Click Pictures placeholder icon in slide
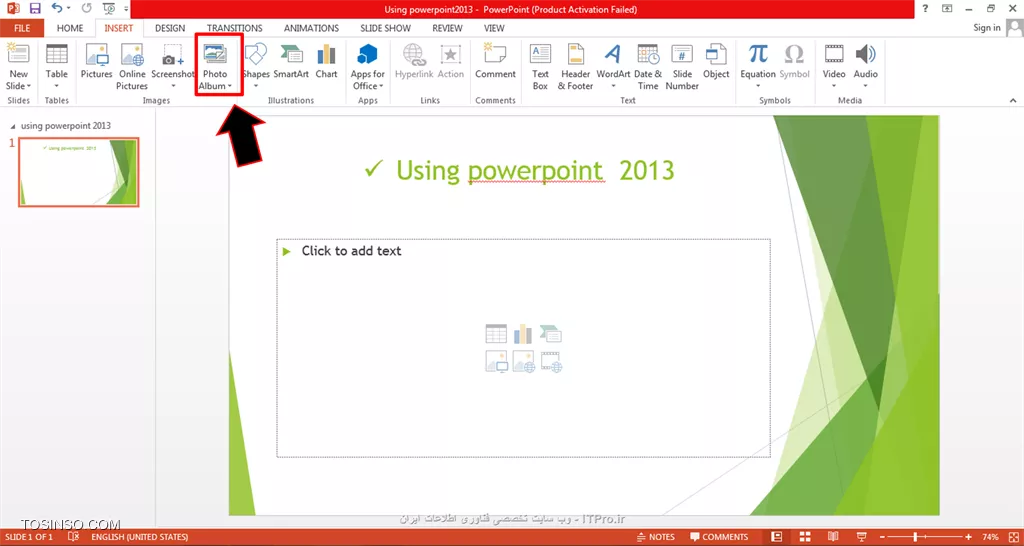1024x546 pixels. (496, 361)
